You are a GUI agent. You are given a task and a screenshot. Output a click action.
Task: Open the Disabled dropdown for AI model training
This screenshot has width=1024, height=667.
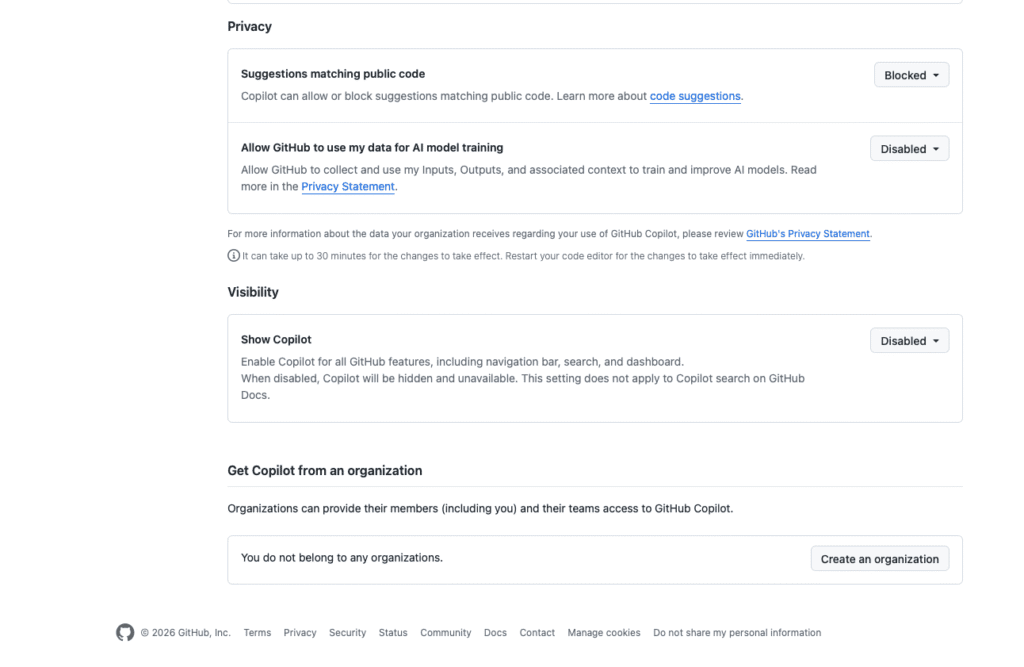909,149
